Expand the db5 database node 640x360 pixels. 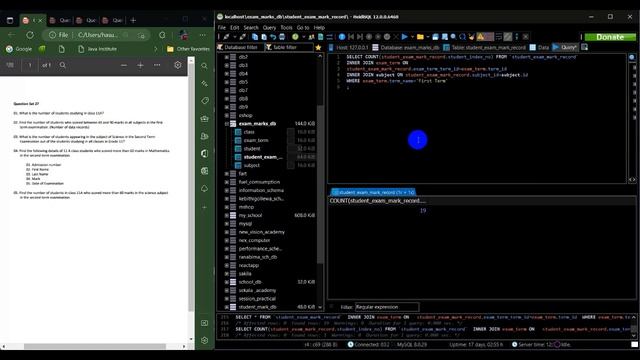pyautogui.click(x=227, y=82)
